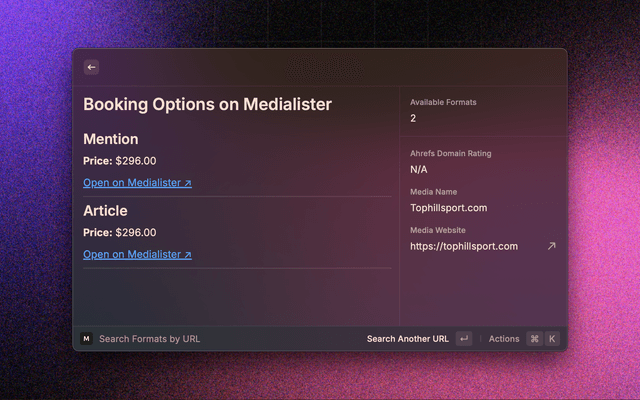Click the Medialister M logo icon
This screenshot has height=400, width=640.
point(86,339)
